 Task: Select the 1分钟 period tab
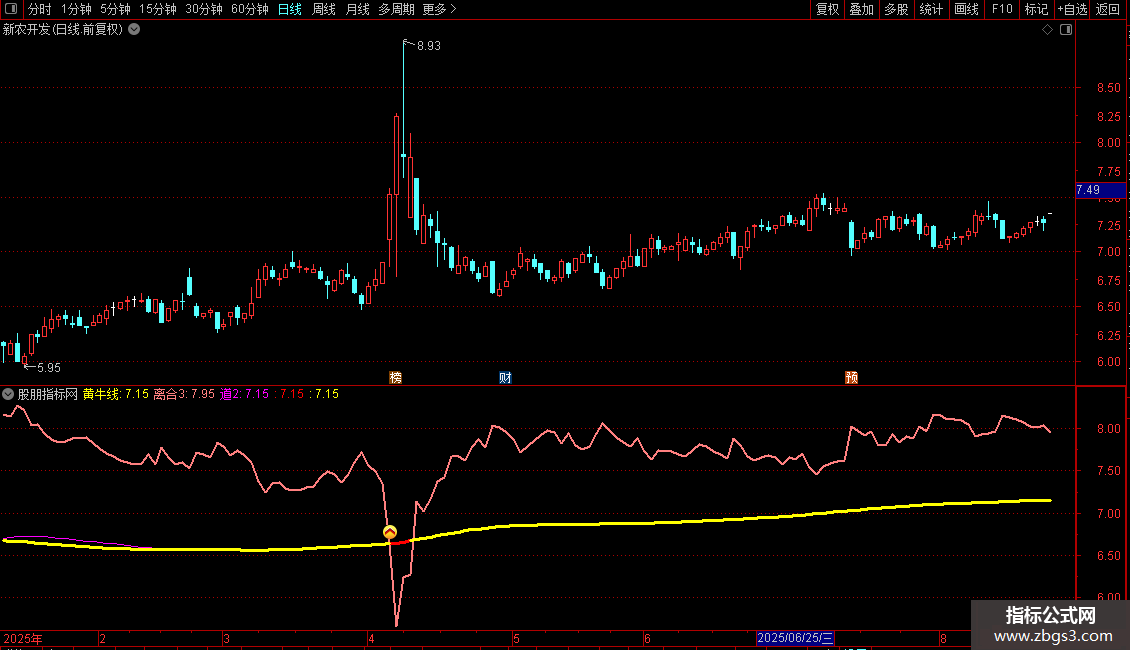(x=76, y=9)
